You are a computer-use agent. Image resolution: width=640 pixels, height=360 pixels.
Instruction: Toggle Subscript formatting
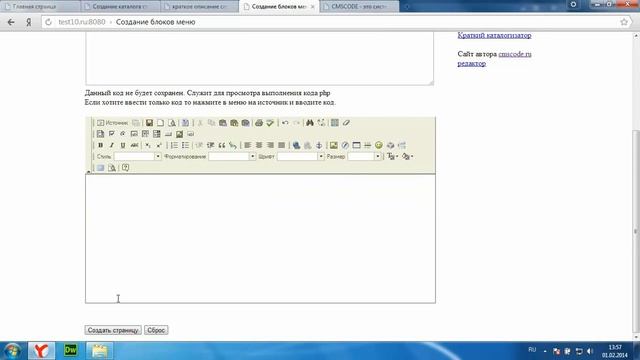148,145
